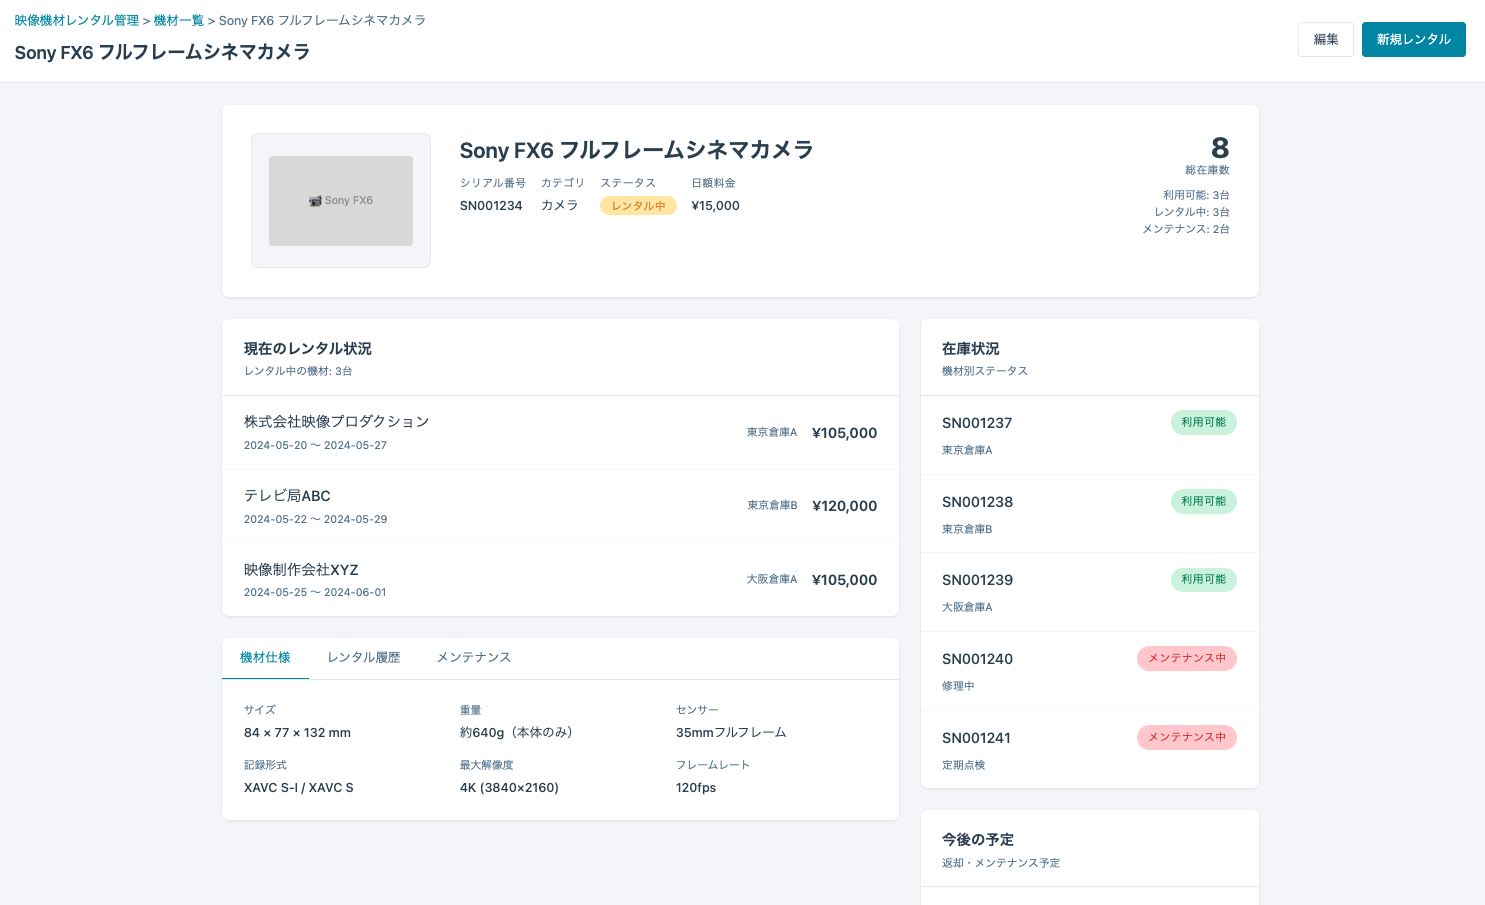1485x905 pixels.
Task: Click the レンタル中 status badge
Action: 638,206
